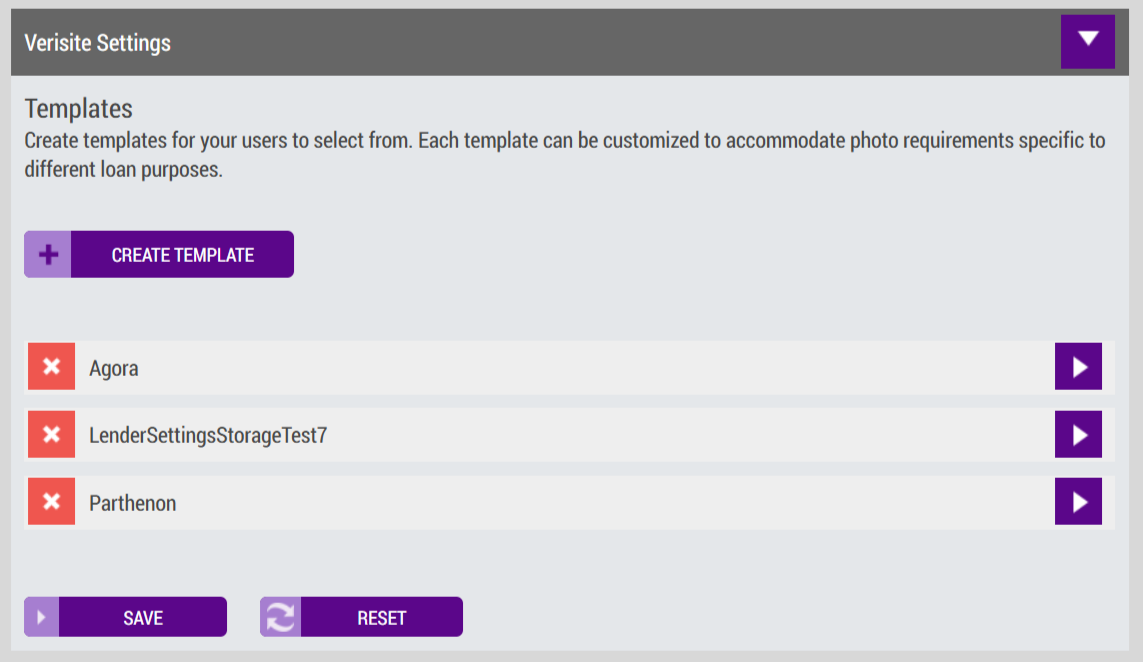Screen dimensions: 1143x662
Task: Remove the Parthenon template with red X
Action: [51, 502]
